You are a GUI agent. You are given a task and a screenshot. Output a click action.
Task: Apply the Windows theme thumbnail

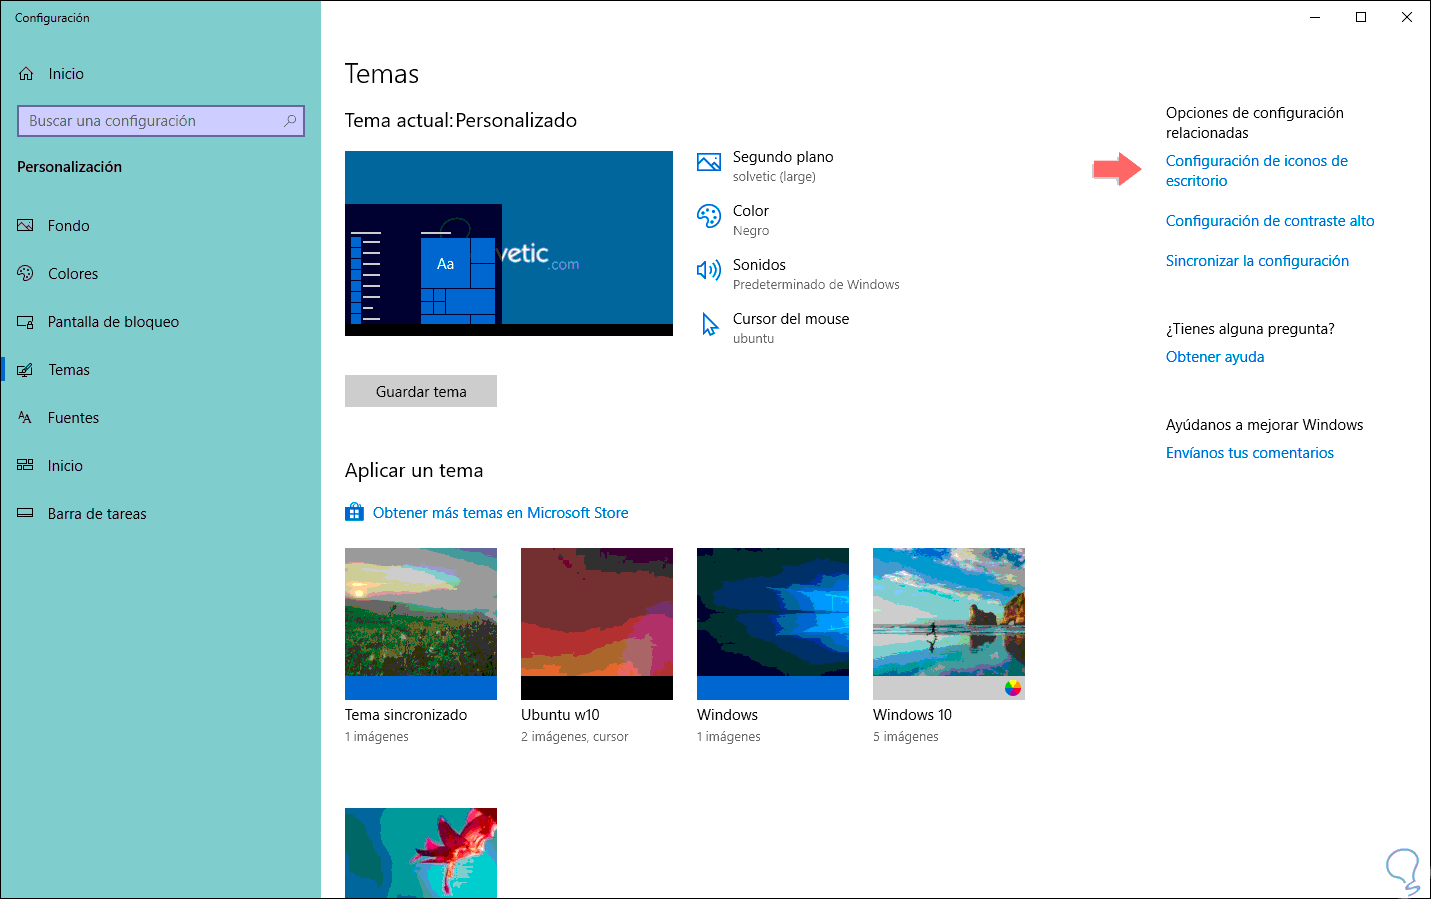pos(773,624)
